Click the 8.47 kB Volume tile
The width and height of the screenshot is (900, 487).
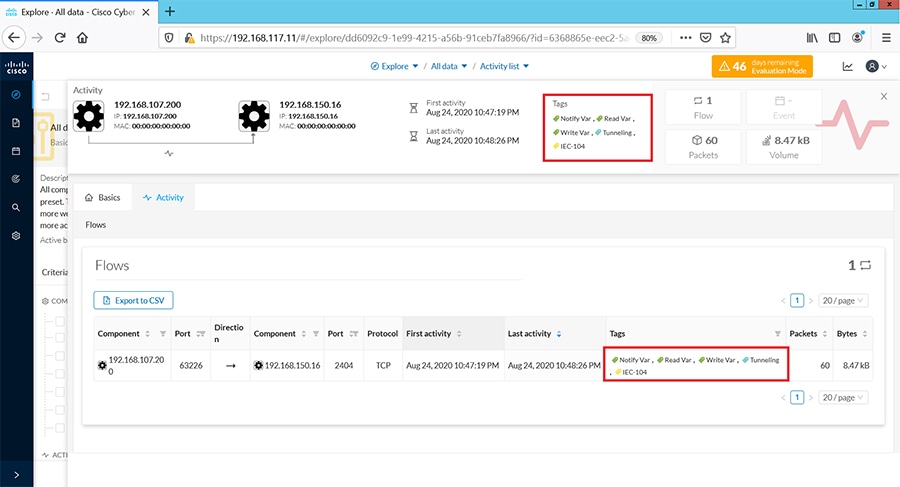(x=784, y=147)
